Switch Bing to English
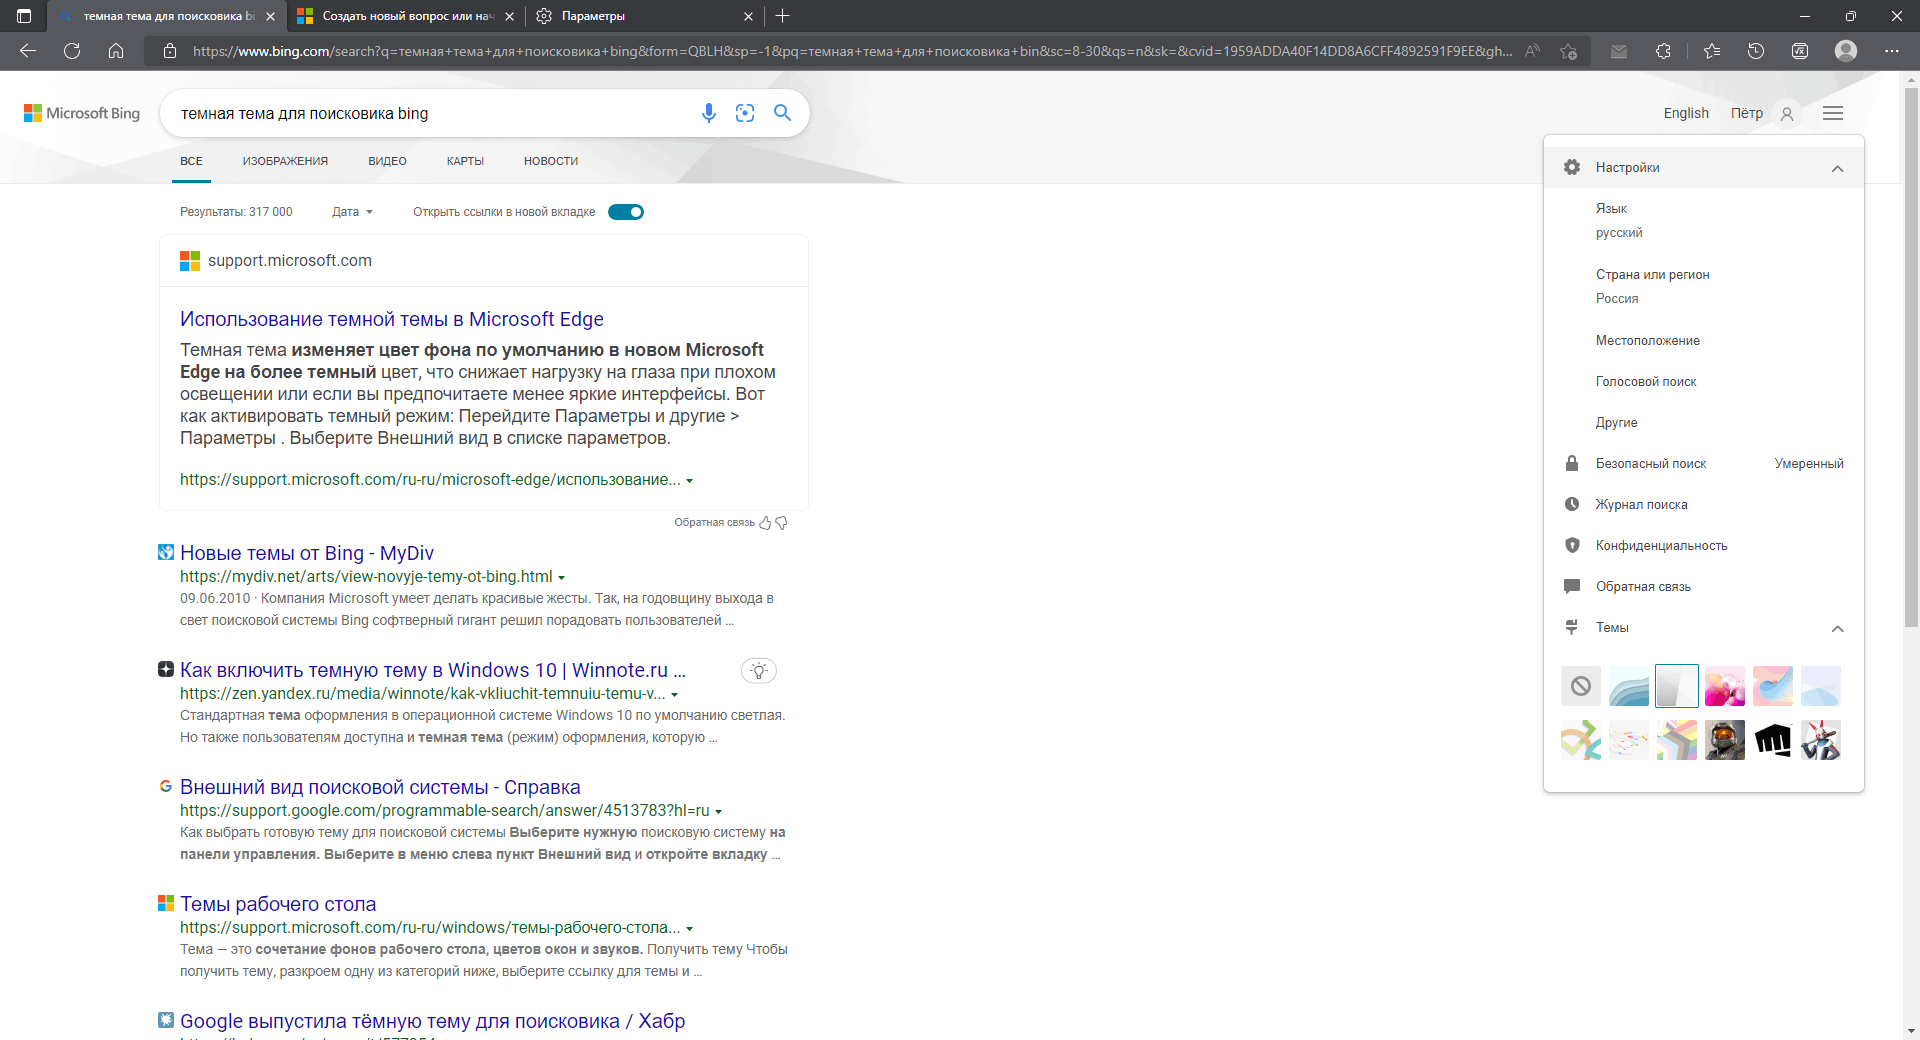The image size is (1920, 1040). [1686, 113]
